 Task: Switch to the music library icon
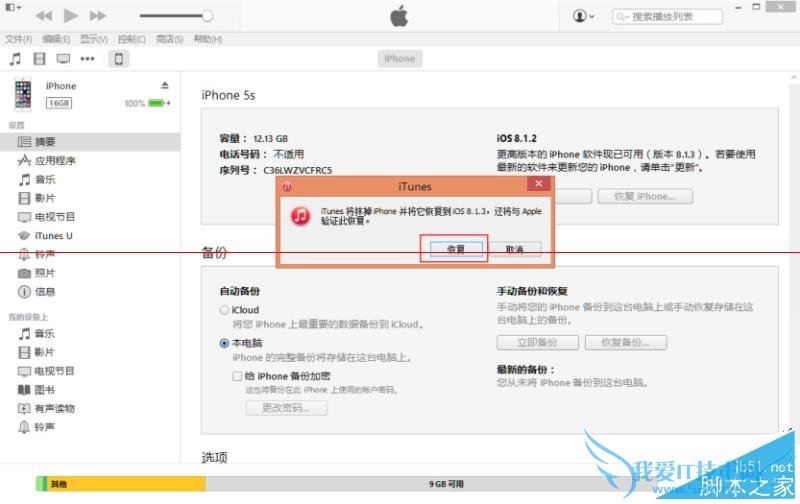[15, 59]
